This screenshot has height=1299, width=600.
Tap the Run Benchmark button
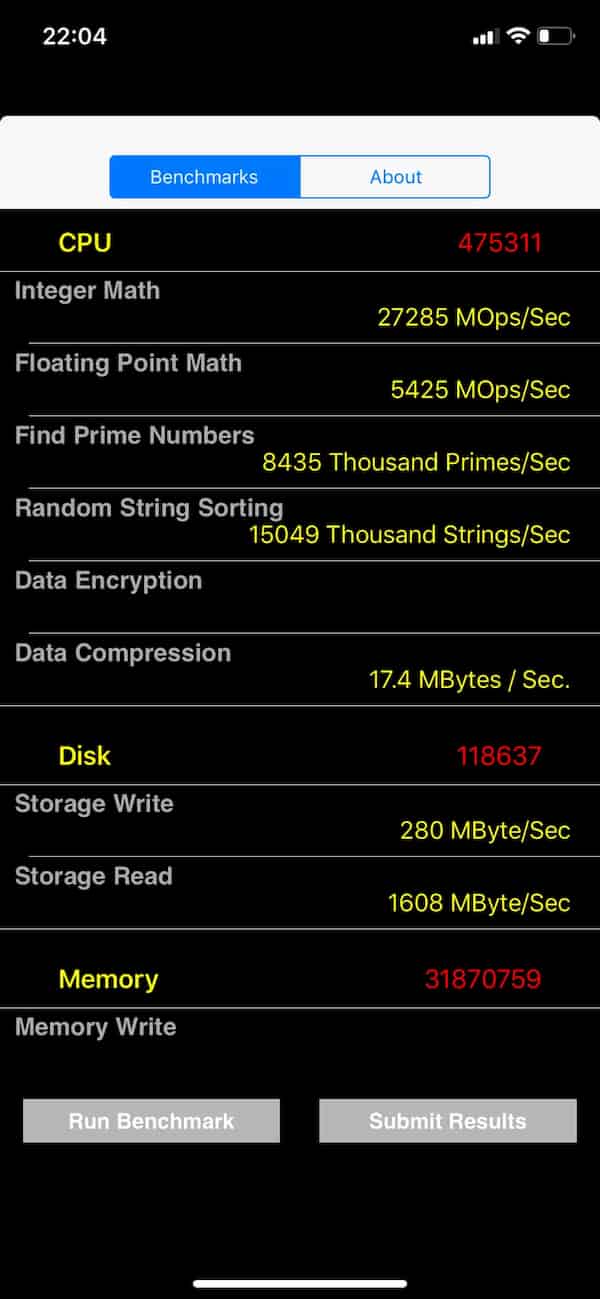tap(151, 1121)
